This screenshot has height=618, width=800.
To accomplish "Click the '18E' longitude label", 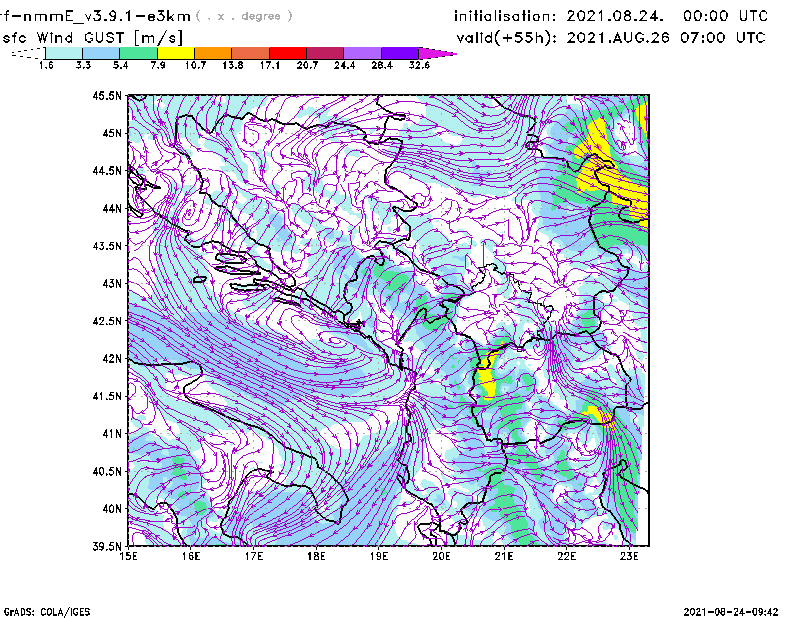I will tap(316, 556).
